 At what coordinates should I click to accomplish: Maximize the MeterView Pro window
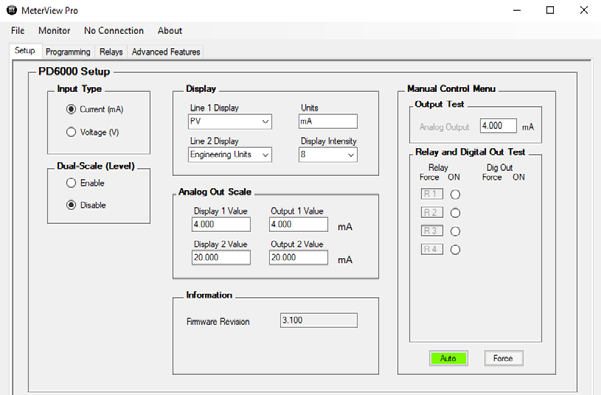550,10
